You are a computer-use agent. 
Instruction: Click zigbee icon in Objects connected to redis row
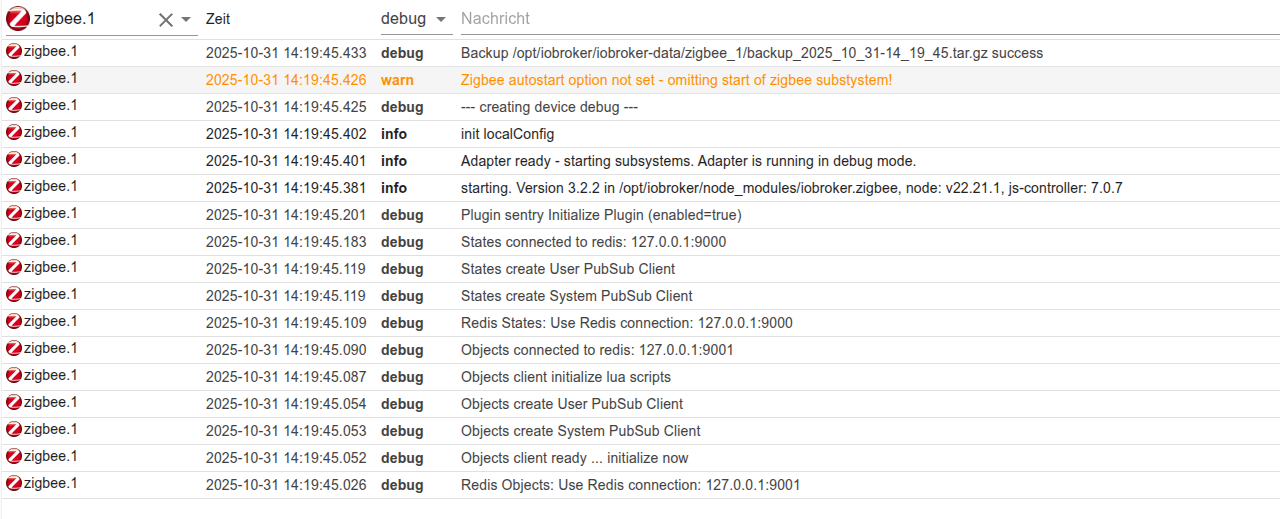[14, 349]
